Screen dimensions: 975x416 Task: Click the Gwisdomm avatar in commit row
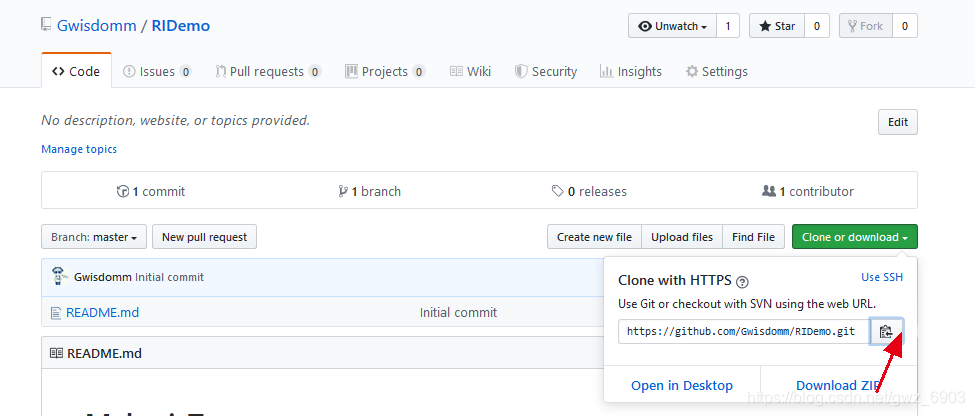pyautogui.click(x=59, y=277)
